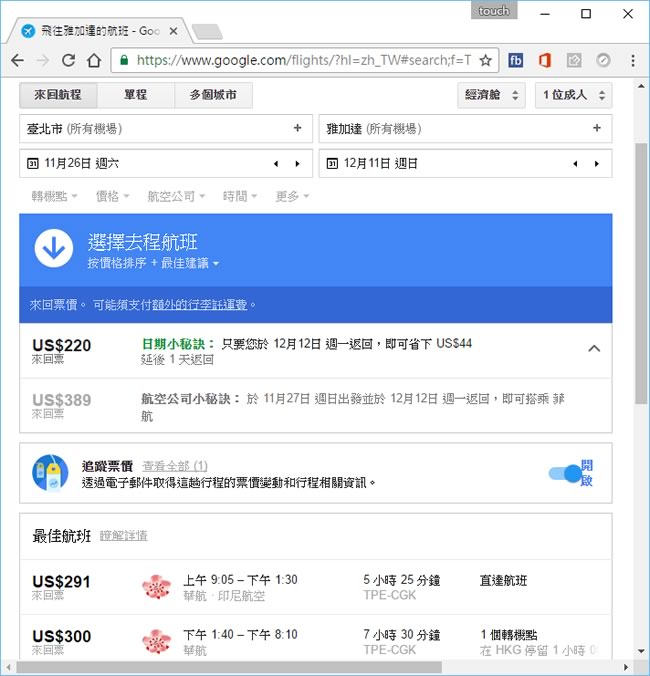The height and width of the screenshot is (676, 650).
Task: Open the Chrome three-dot menu
Action: (x=633, y=61)
